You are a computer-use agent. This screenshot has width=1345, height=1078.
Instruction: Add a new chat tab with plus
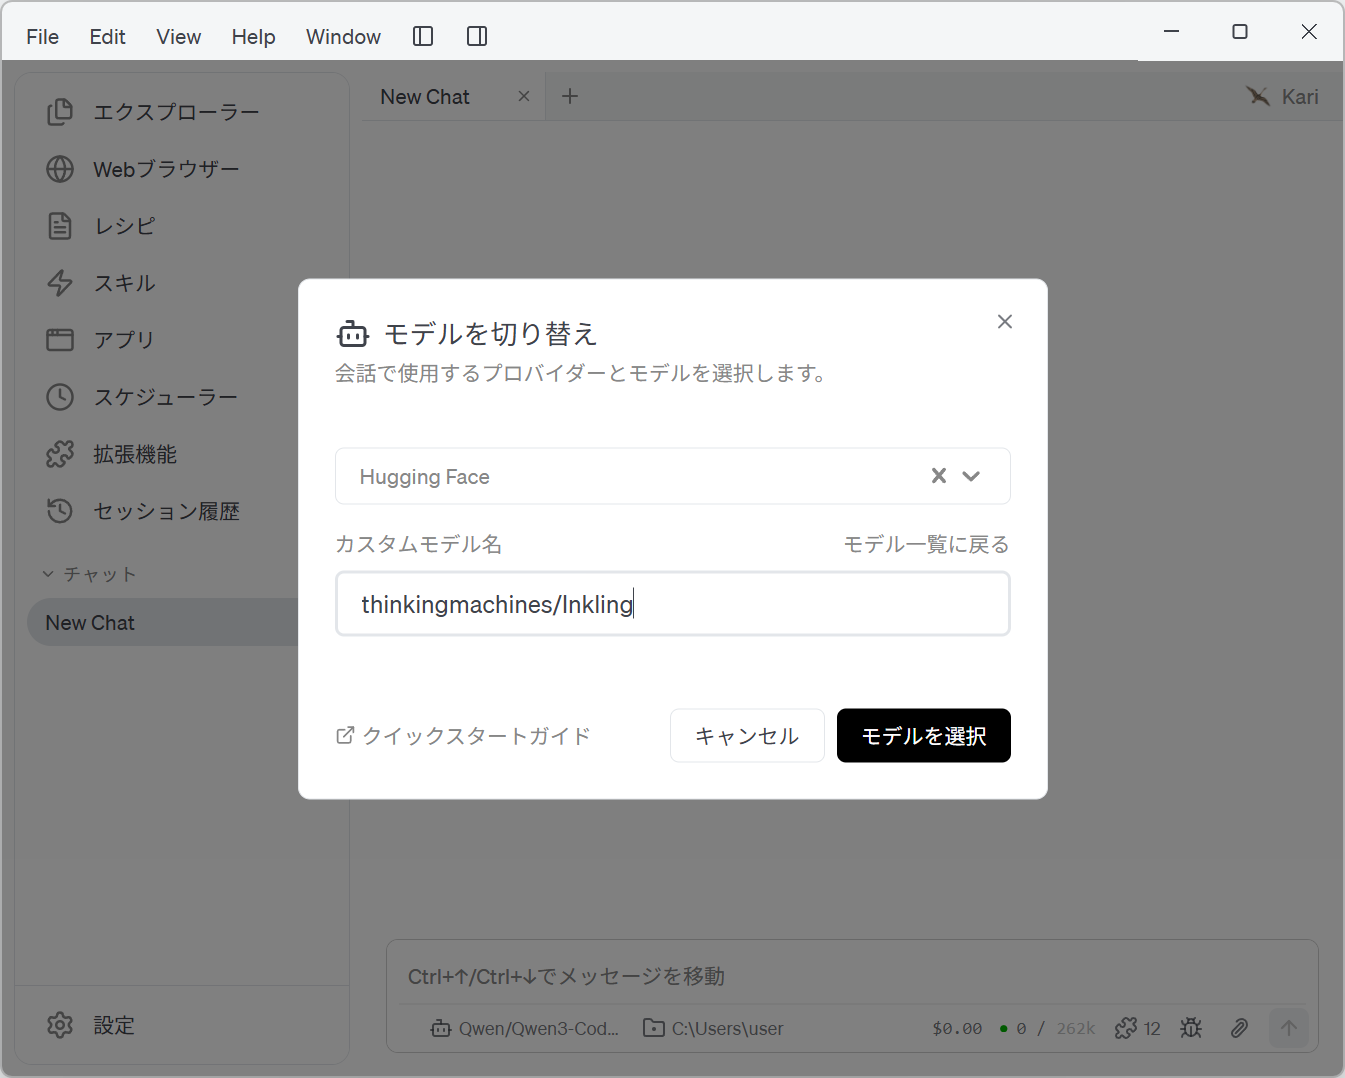tap(570, 96)
